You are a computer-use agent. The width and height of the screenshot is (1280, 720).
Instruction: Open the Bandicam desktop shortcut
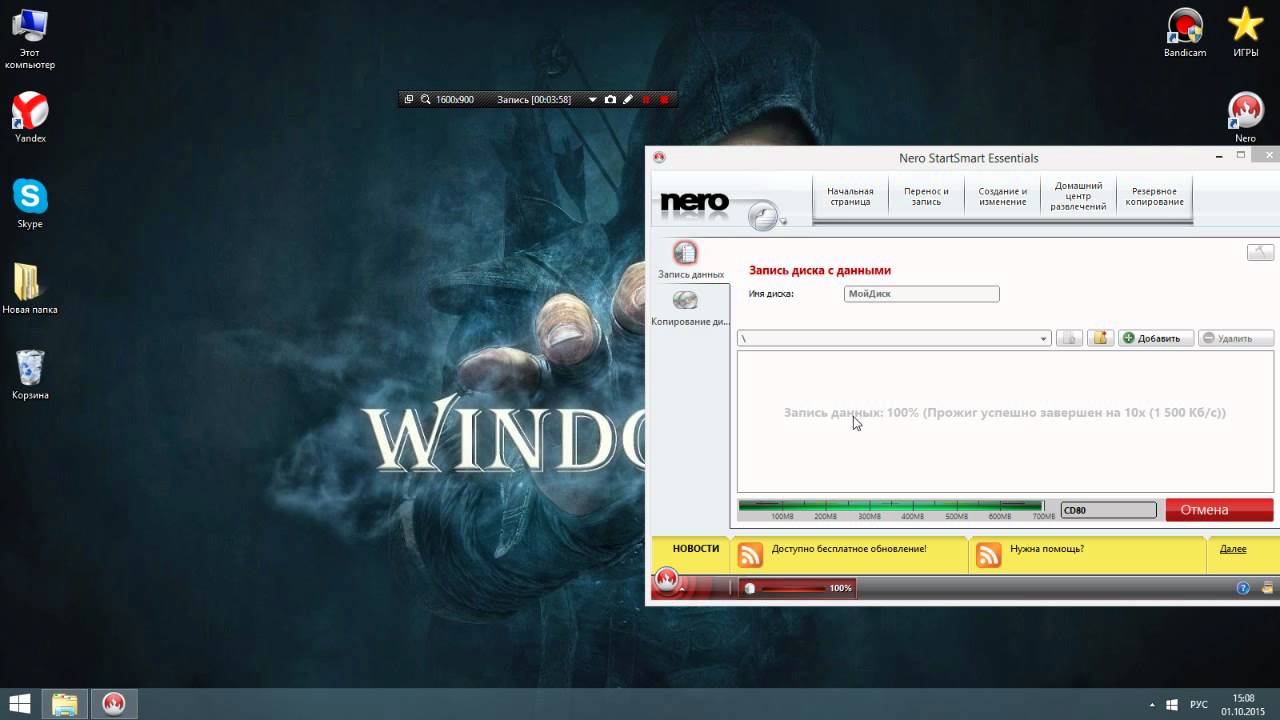(1185, 32)
